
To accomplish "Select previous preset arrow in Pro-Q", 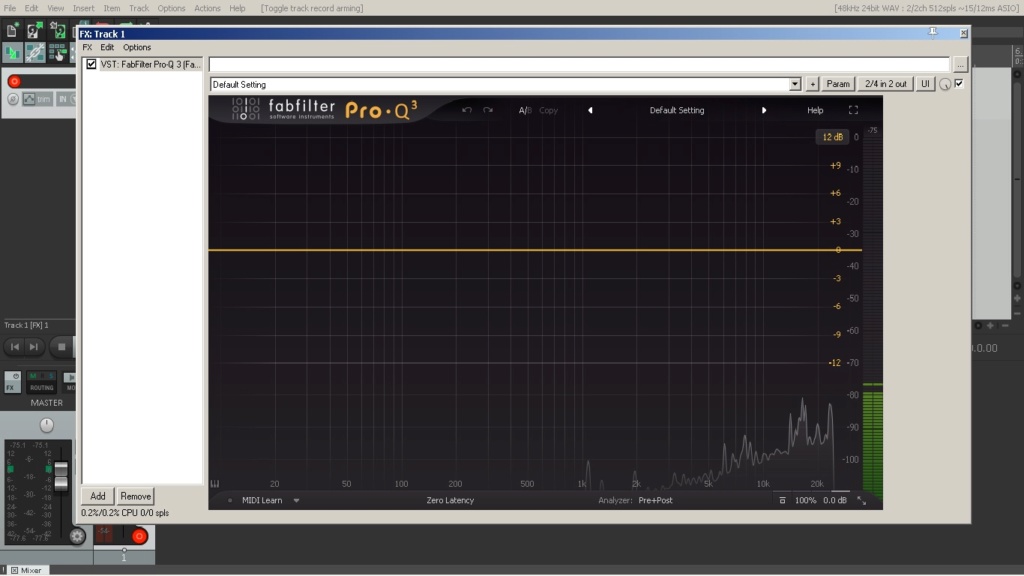I will [x=590, y=110].
